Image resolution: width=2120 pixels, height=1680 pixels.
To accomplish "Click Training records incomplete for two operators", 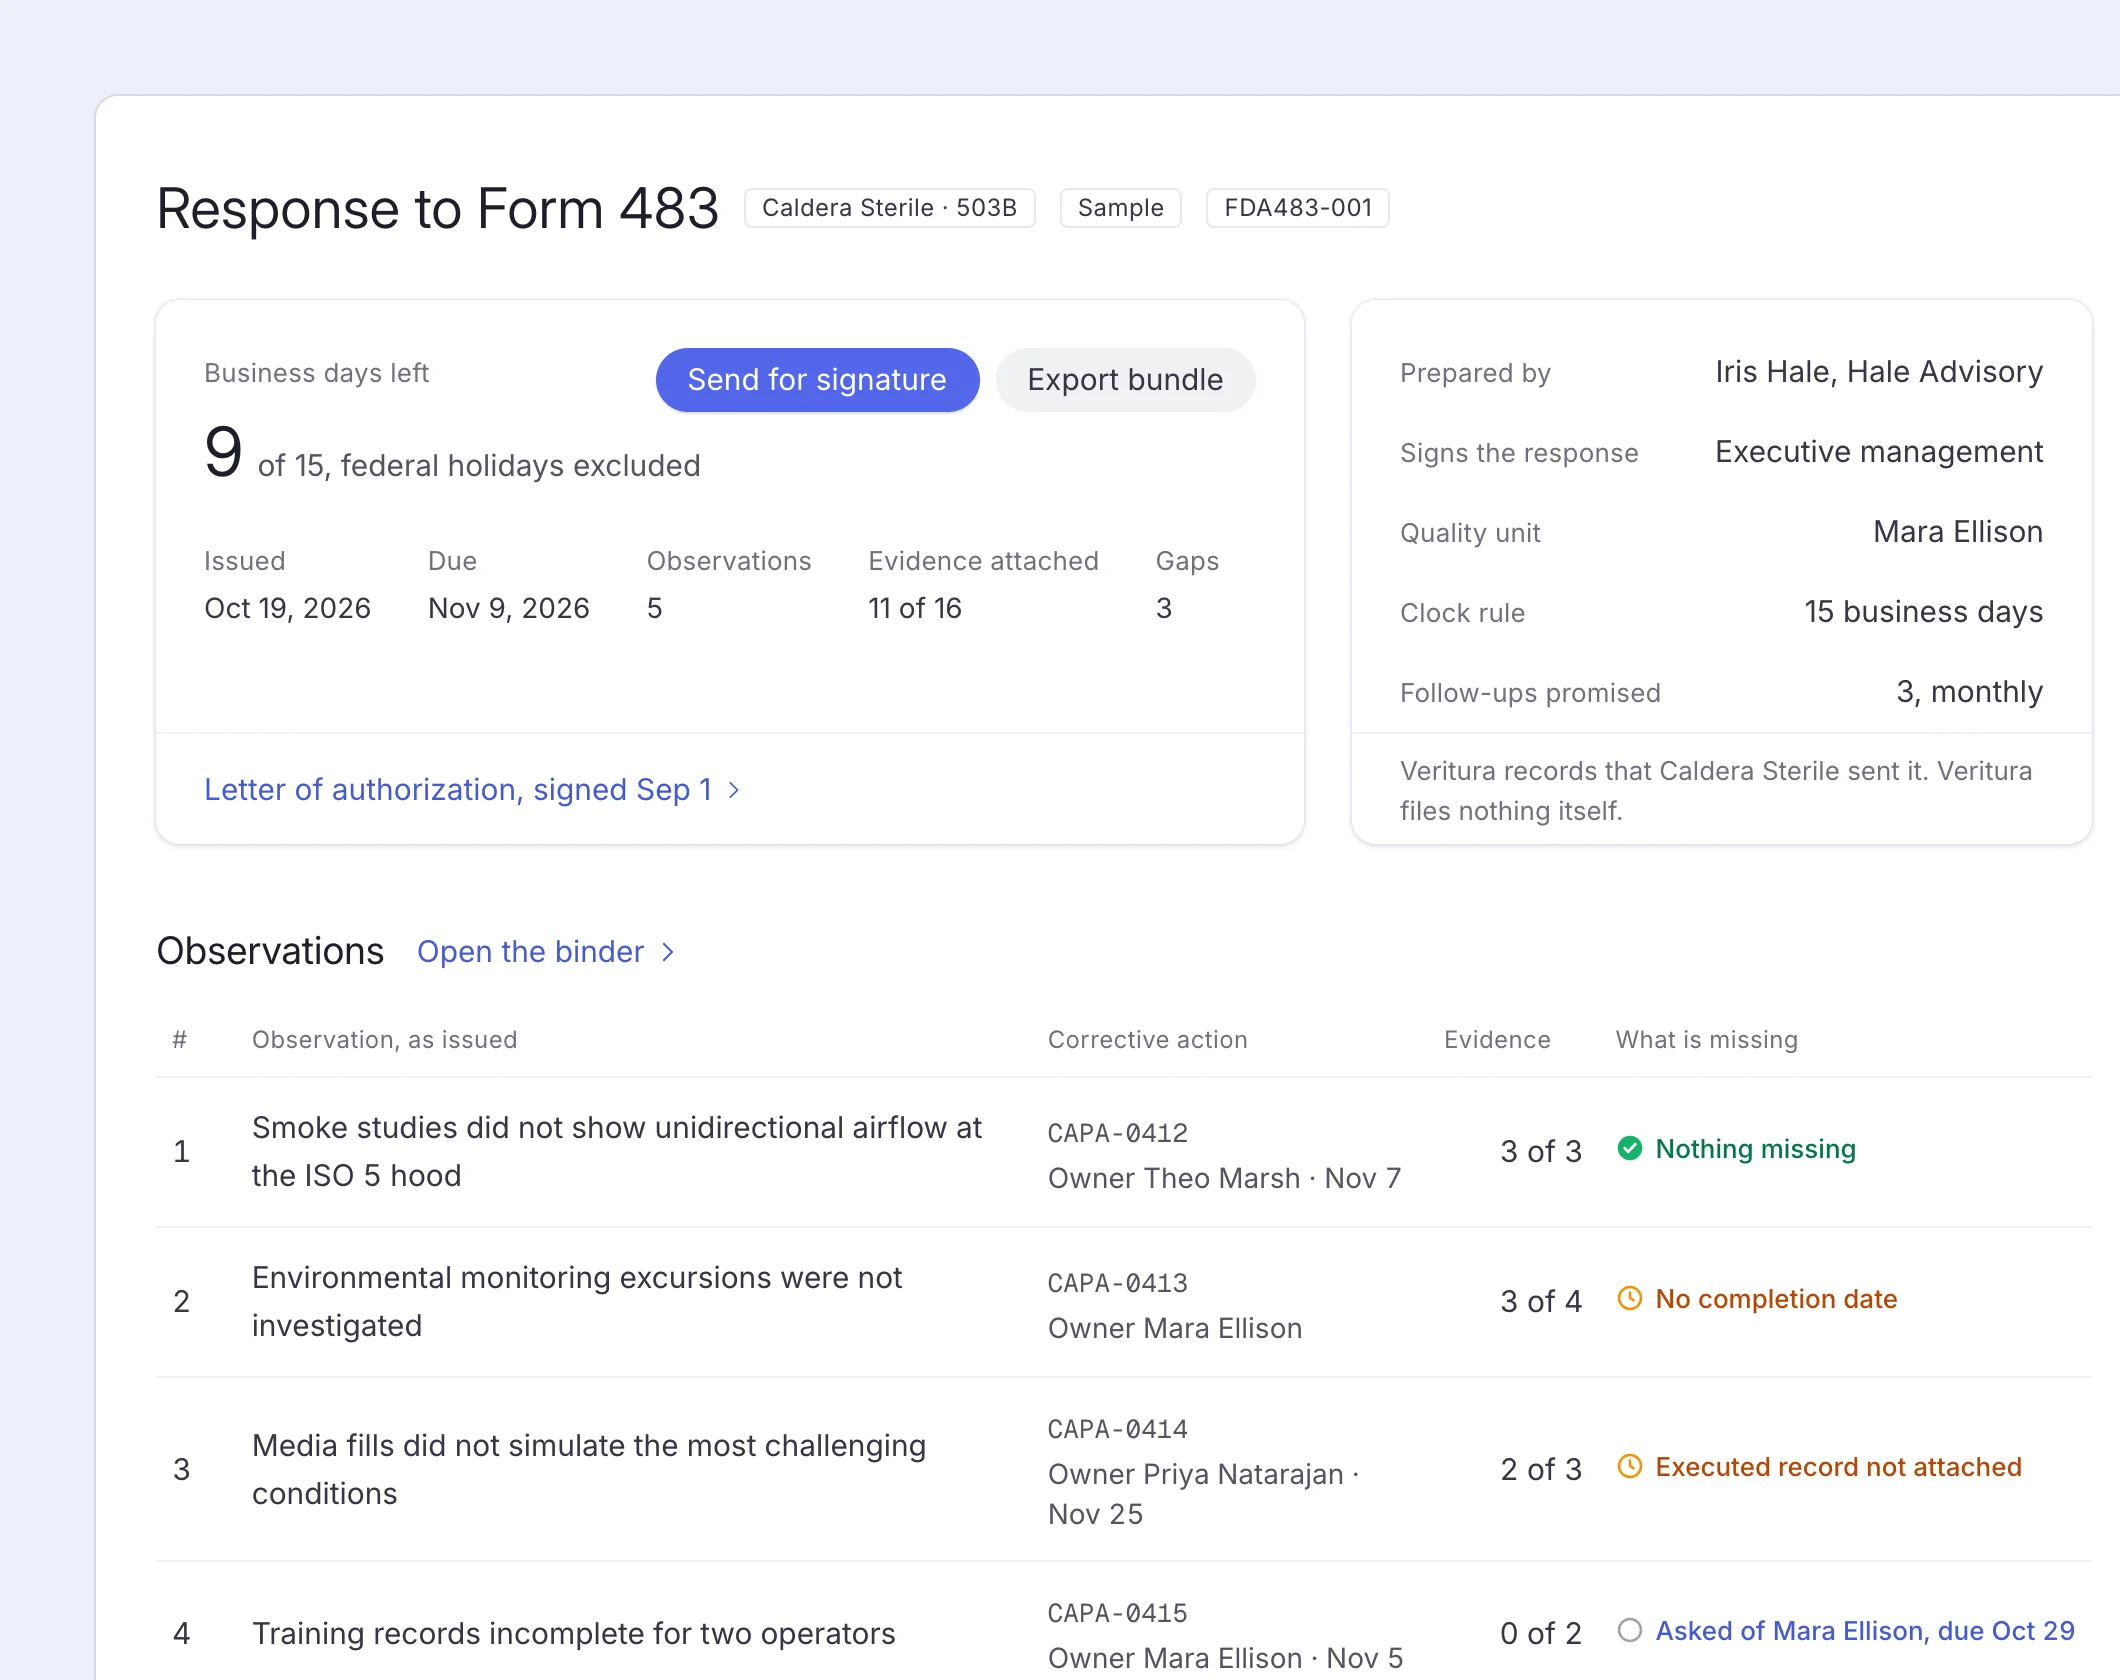I will [x=573, y=1633].
